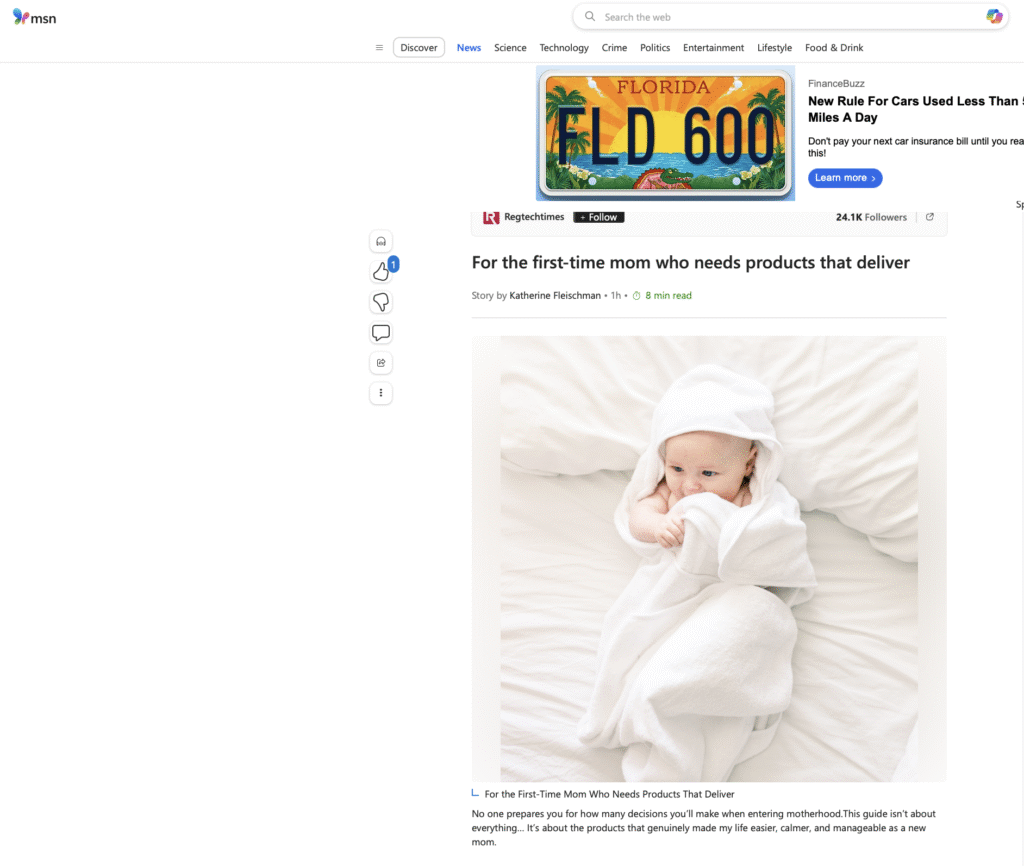Click the baby in towel article image
The height and width of the screenshot is (866, 1024).
click(709, 559)
